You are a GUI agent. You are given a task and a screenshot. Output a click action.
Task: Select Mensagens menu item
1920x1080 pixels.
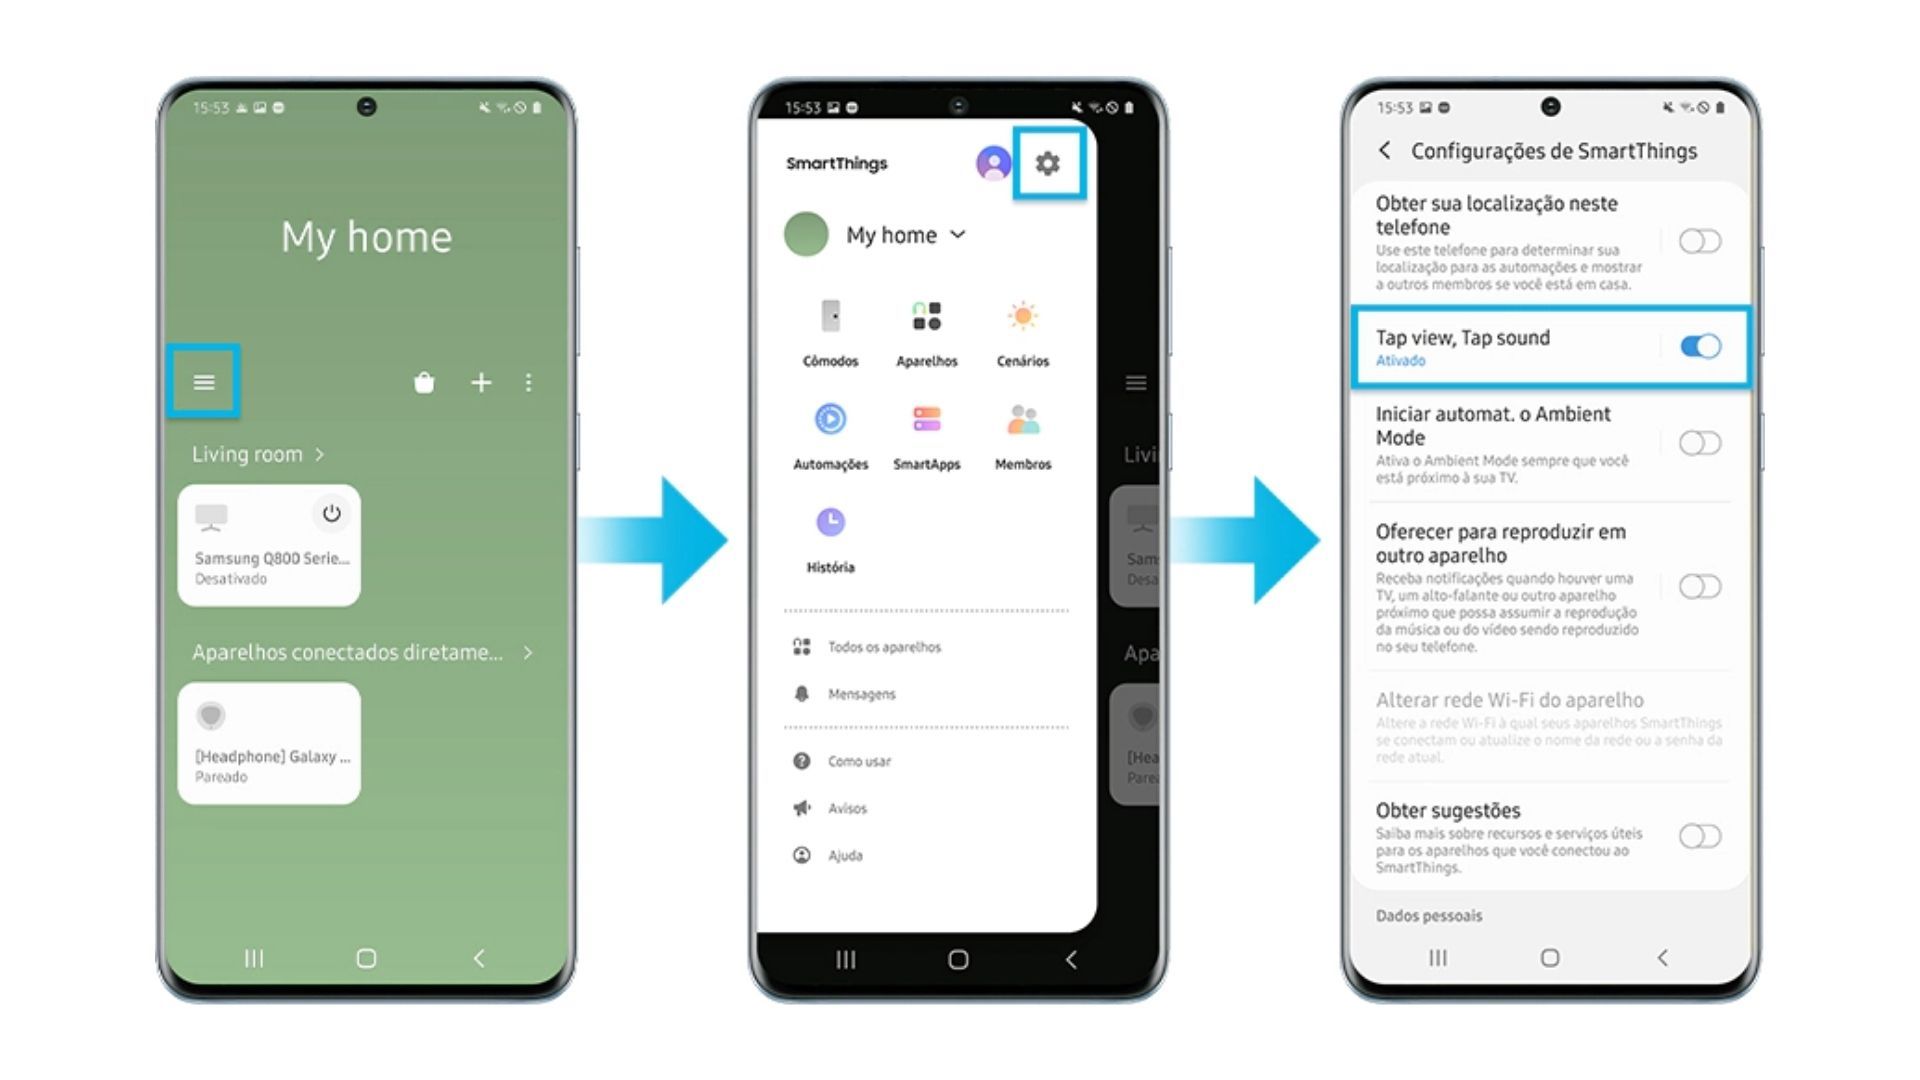click(x=857, y=694)
